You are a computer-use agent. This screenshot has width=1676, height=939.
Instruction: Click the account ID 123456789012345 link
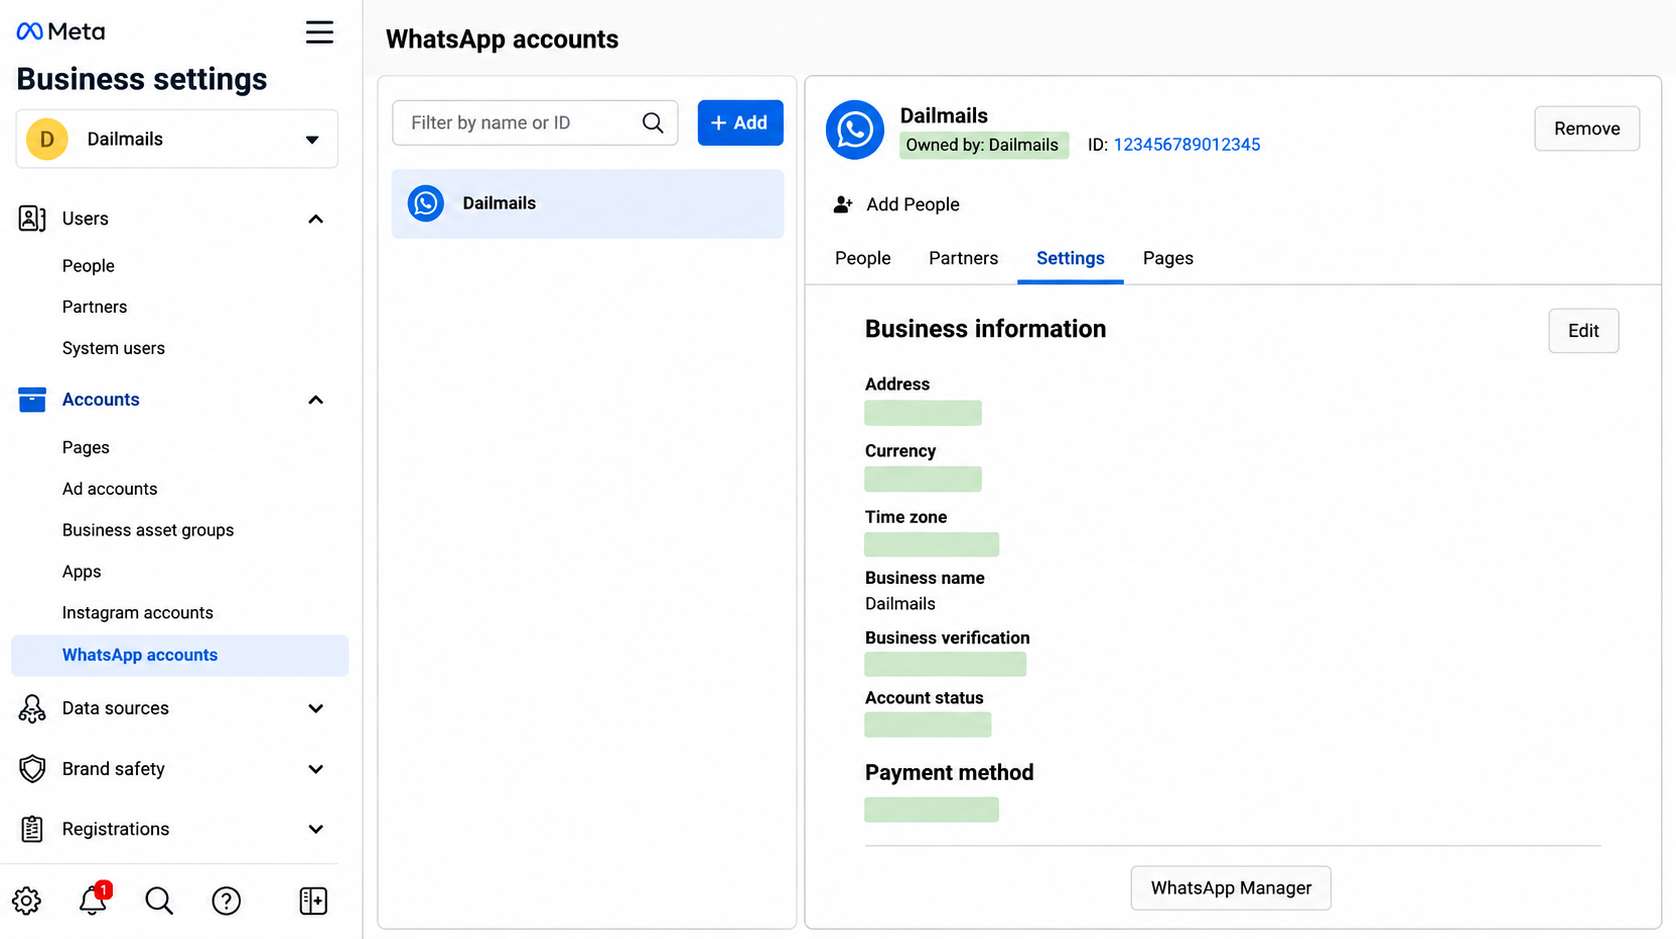point(1187,145)
